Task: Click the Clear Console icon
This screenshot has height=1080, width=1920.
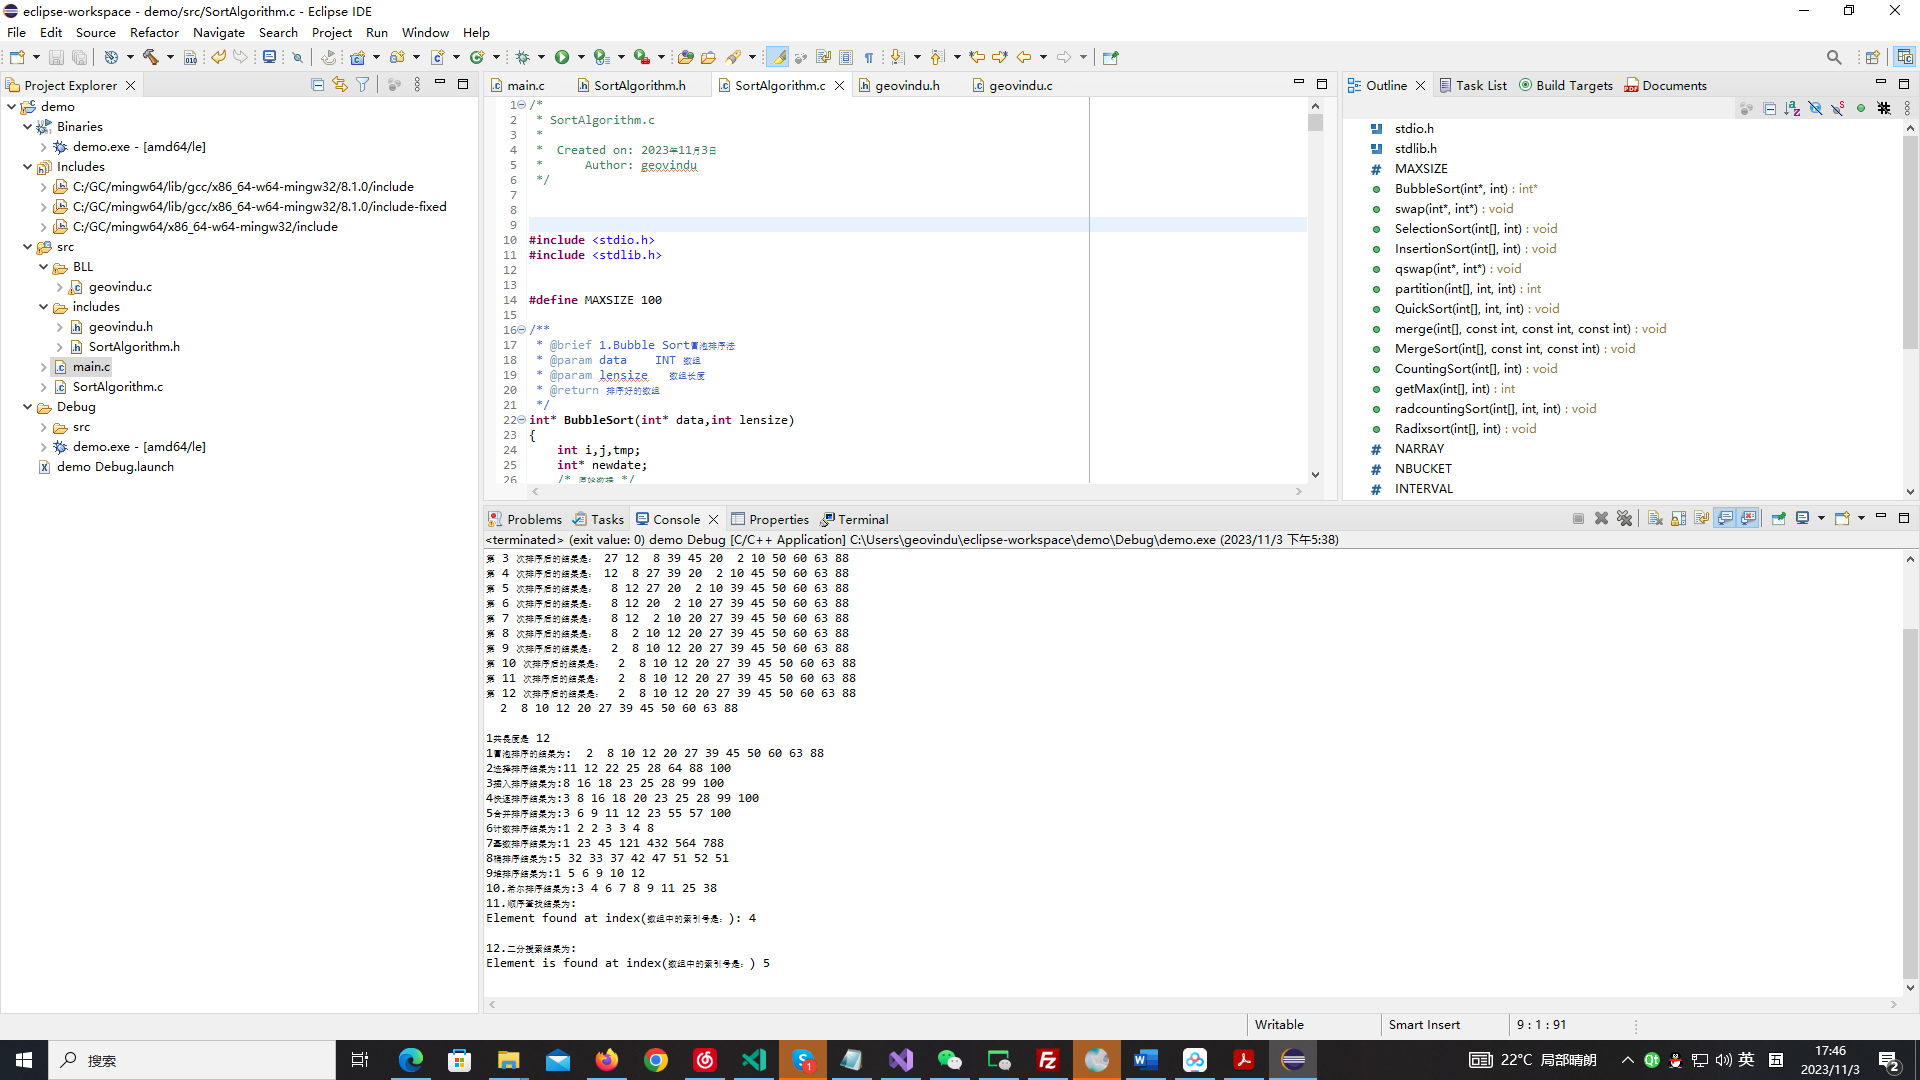Action: (x=1655, y=518)
